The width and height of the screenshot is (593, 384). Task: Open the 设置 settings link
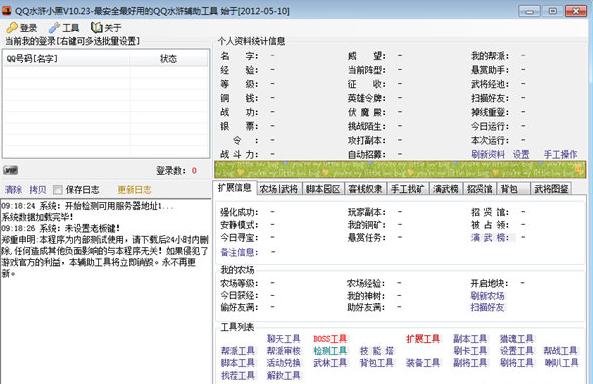click(x=521, y=154)
